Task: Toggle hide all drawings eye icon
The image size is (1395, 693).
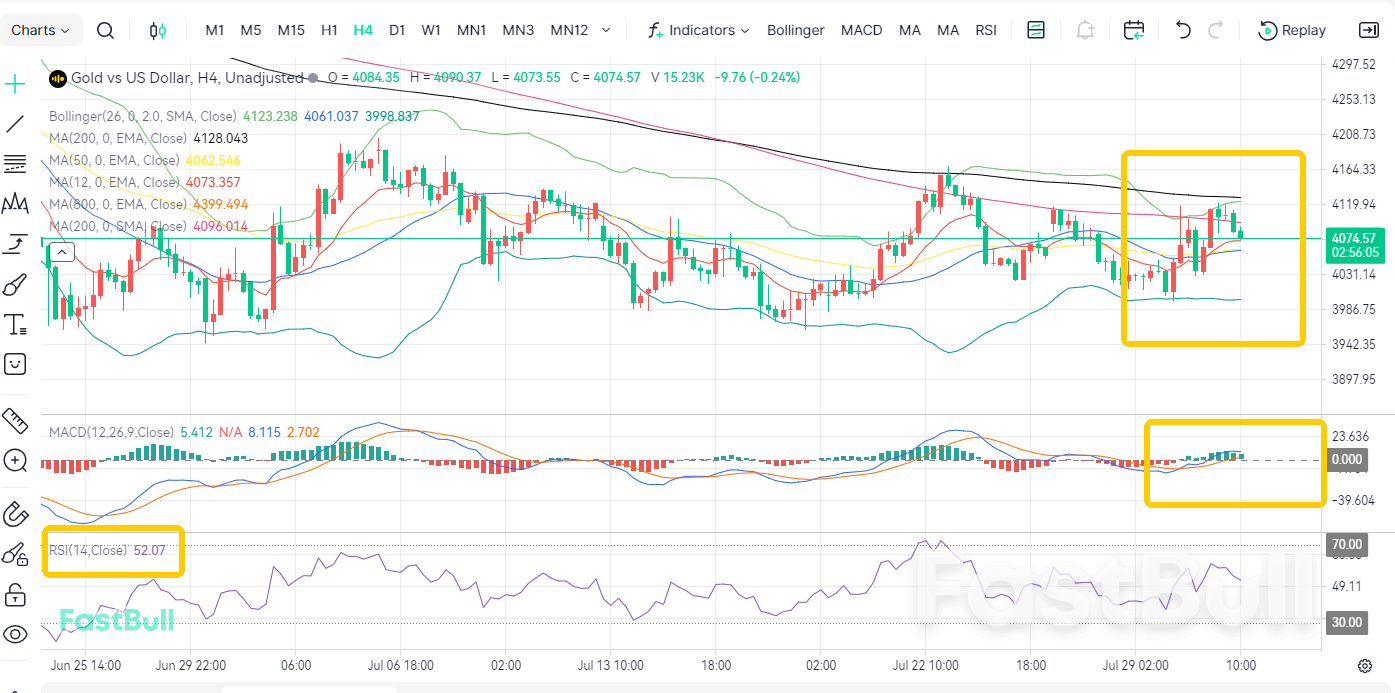Action: tap(15, 634)
